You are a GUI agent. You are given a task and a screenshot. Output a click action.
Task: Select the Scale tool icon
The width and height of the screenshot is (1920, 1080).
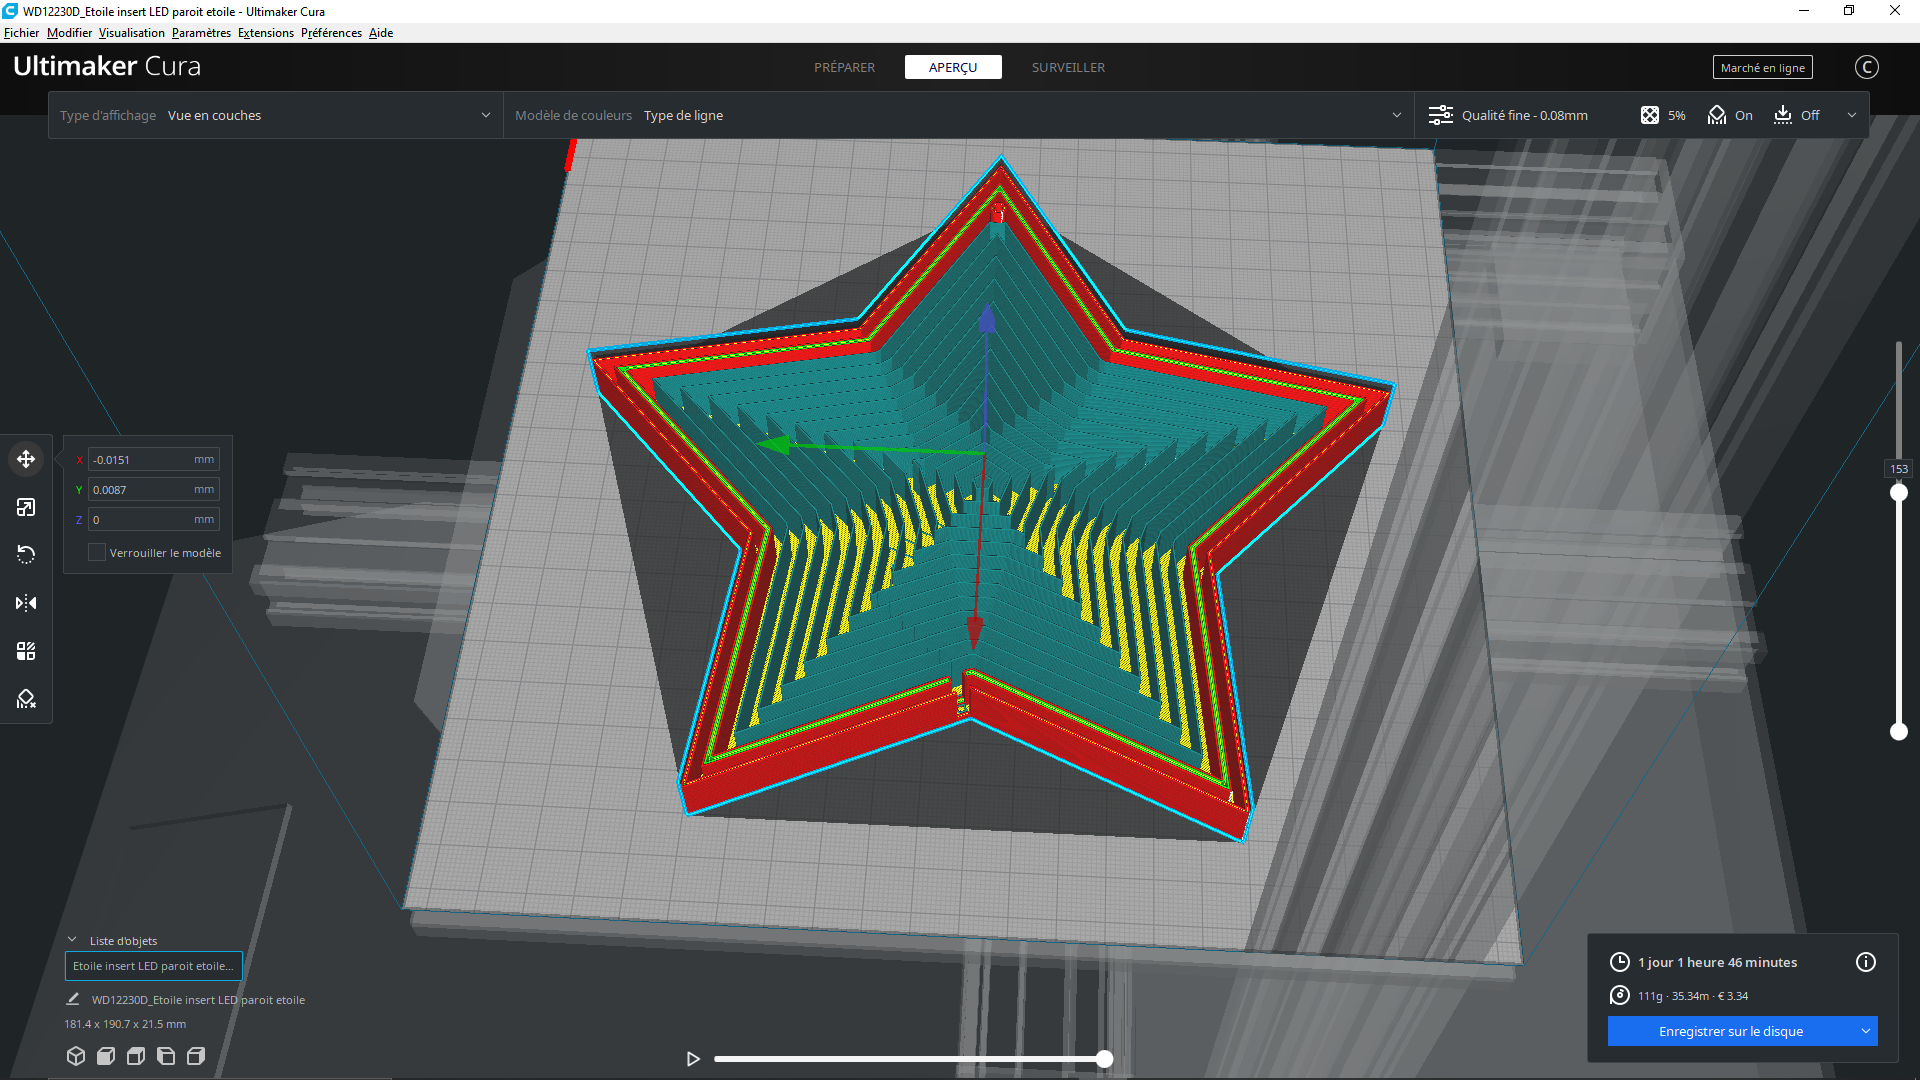coord(26,507)
